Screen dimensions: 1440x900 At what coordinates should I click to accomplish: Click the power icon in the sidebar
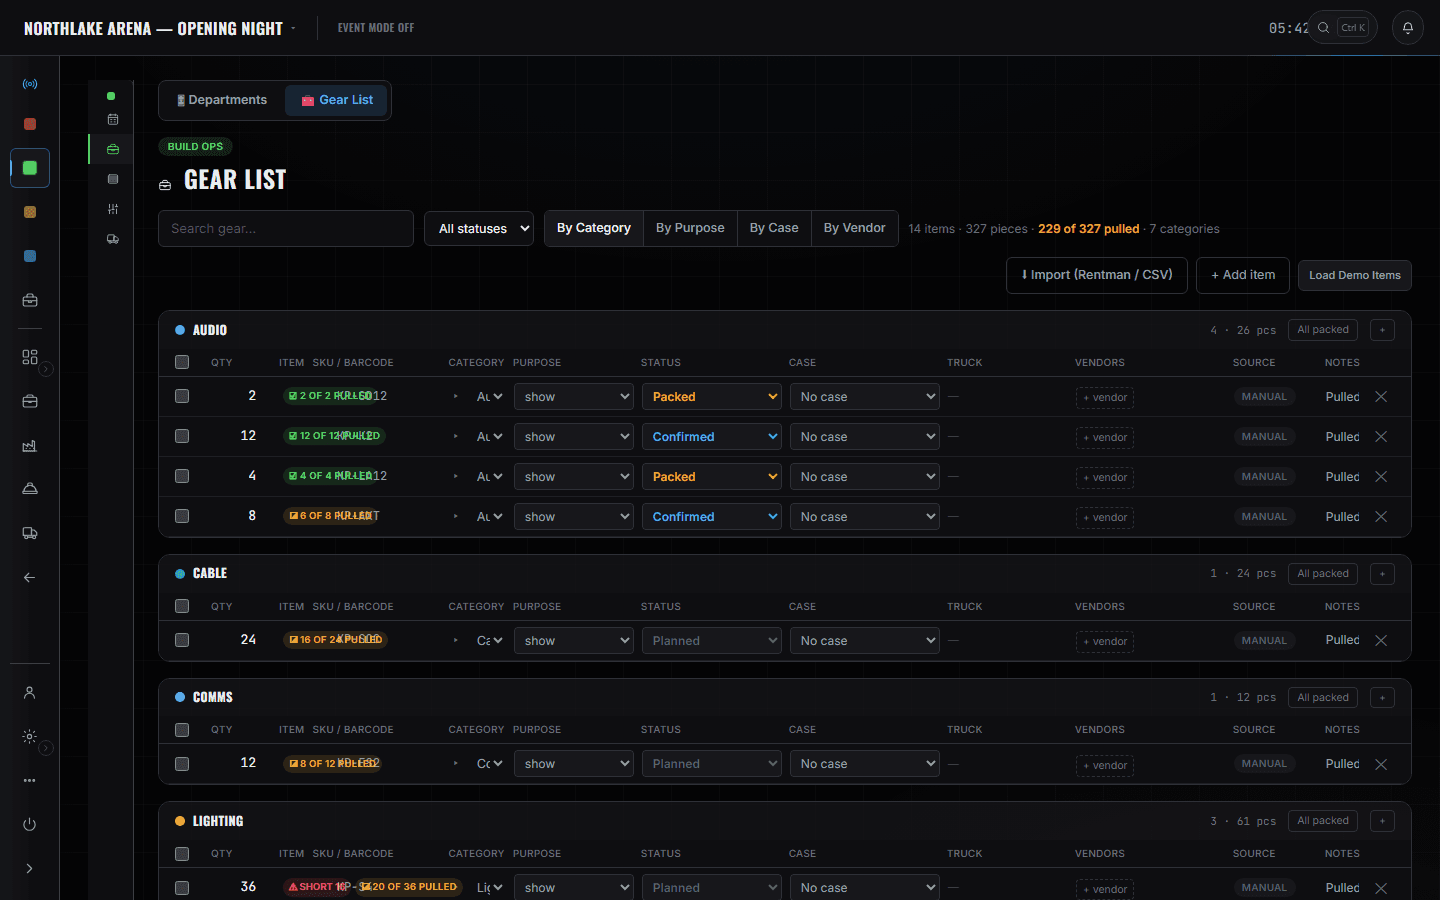tap(30, 824)
